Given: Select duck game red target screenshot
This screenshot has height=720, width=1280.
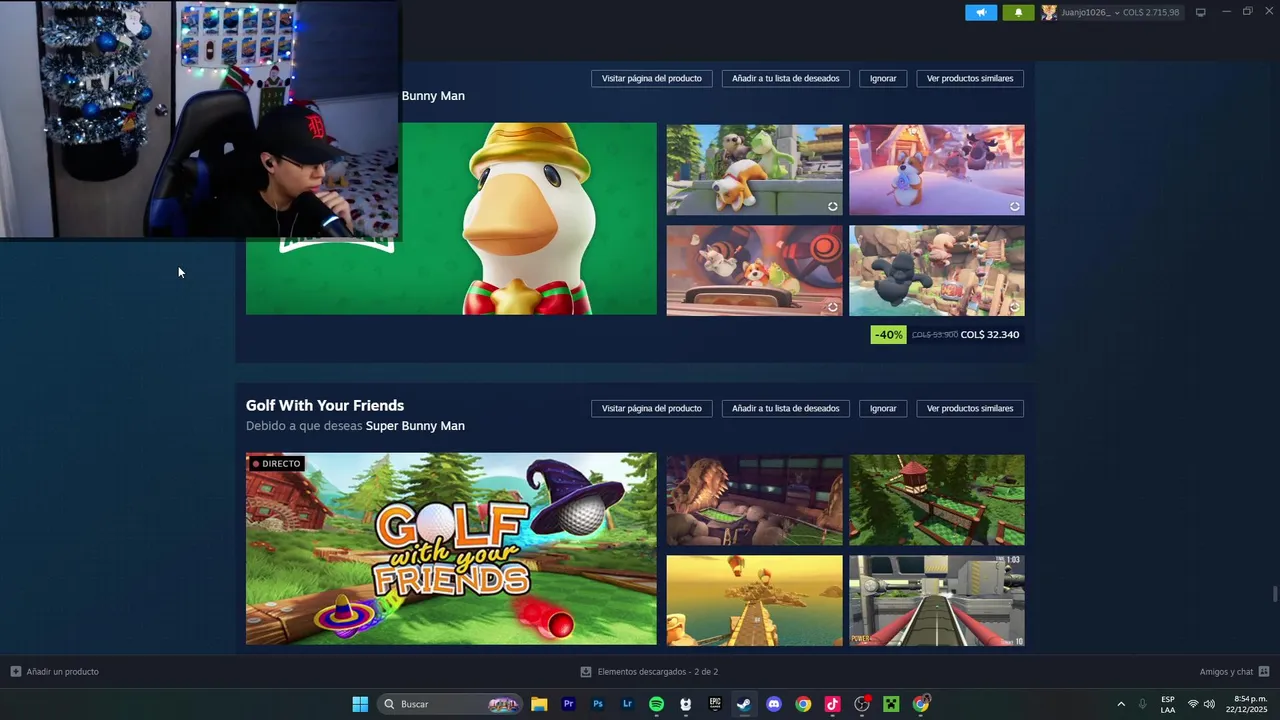Looking at the screenshot, I should (754, 270).
